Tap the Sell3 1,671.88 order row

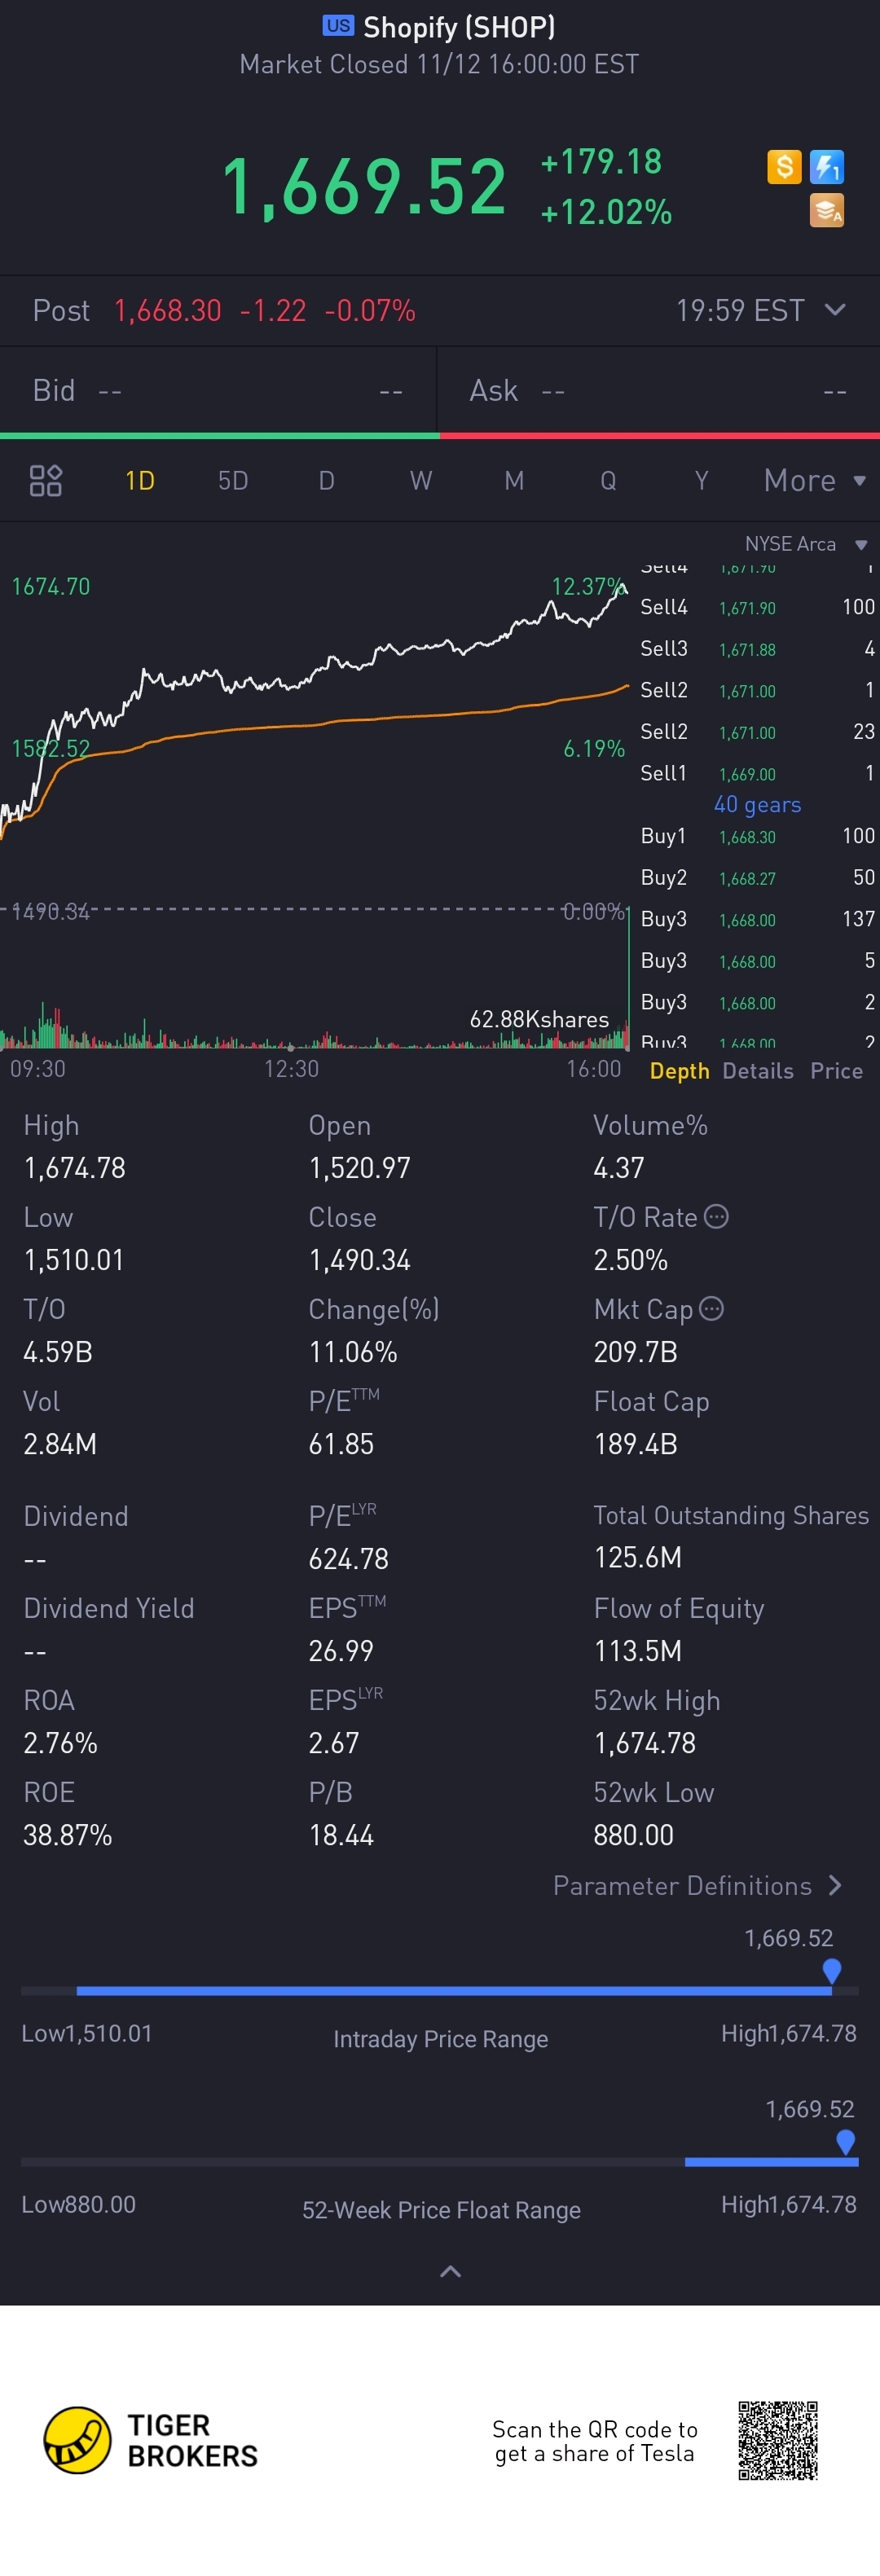(x=758, y=649)
